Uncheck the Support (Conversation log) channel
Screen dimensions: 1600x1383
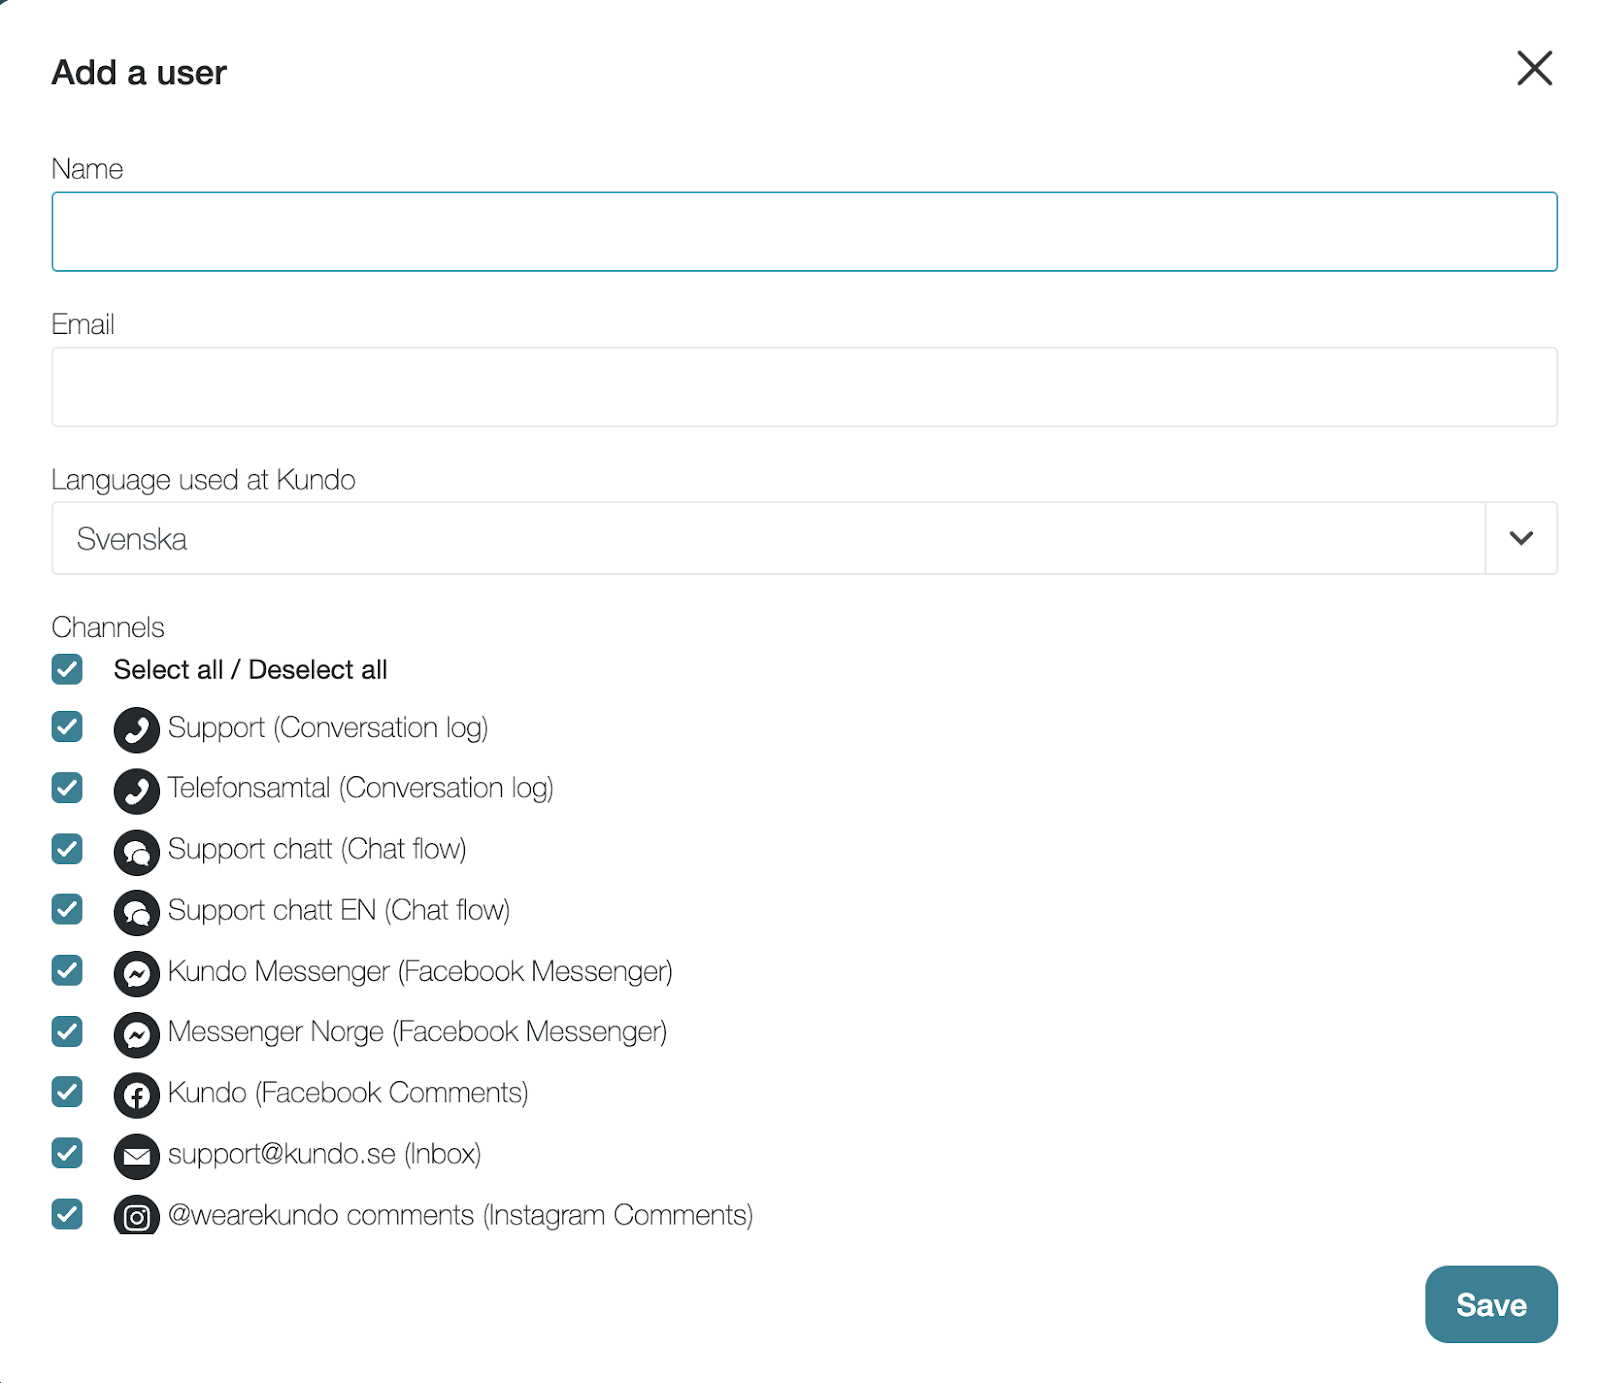(x=67, y=727)
